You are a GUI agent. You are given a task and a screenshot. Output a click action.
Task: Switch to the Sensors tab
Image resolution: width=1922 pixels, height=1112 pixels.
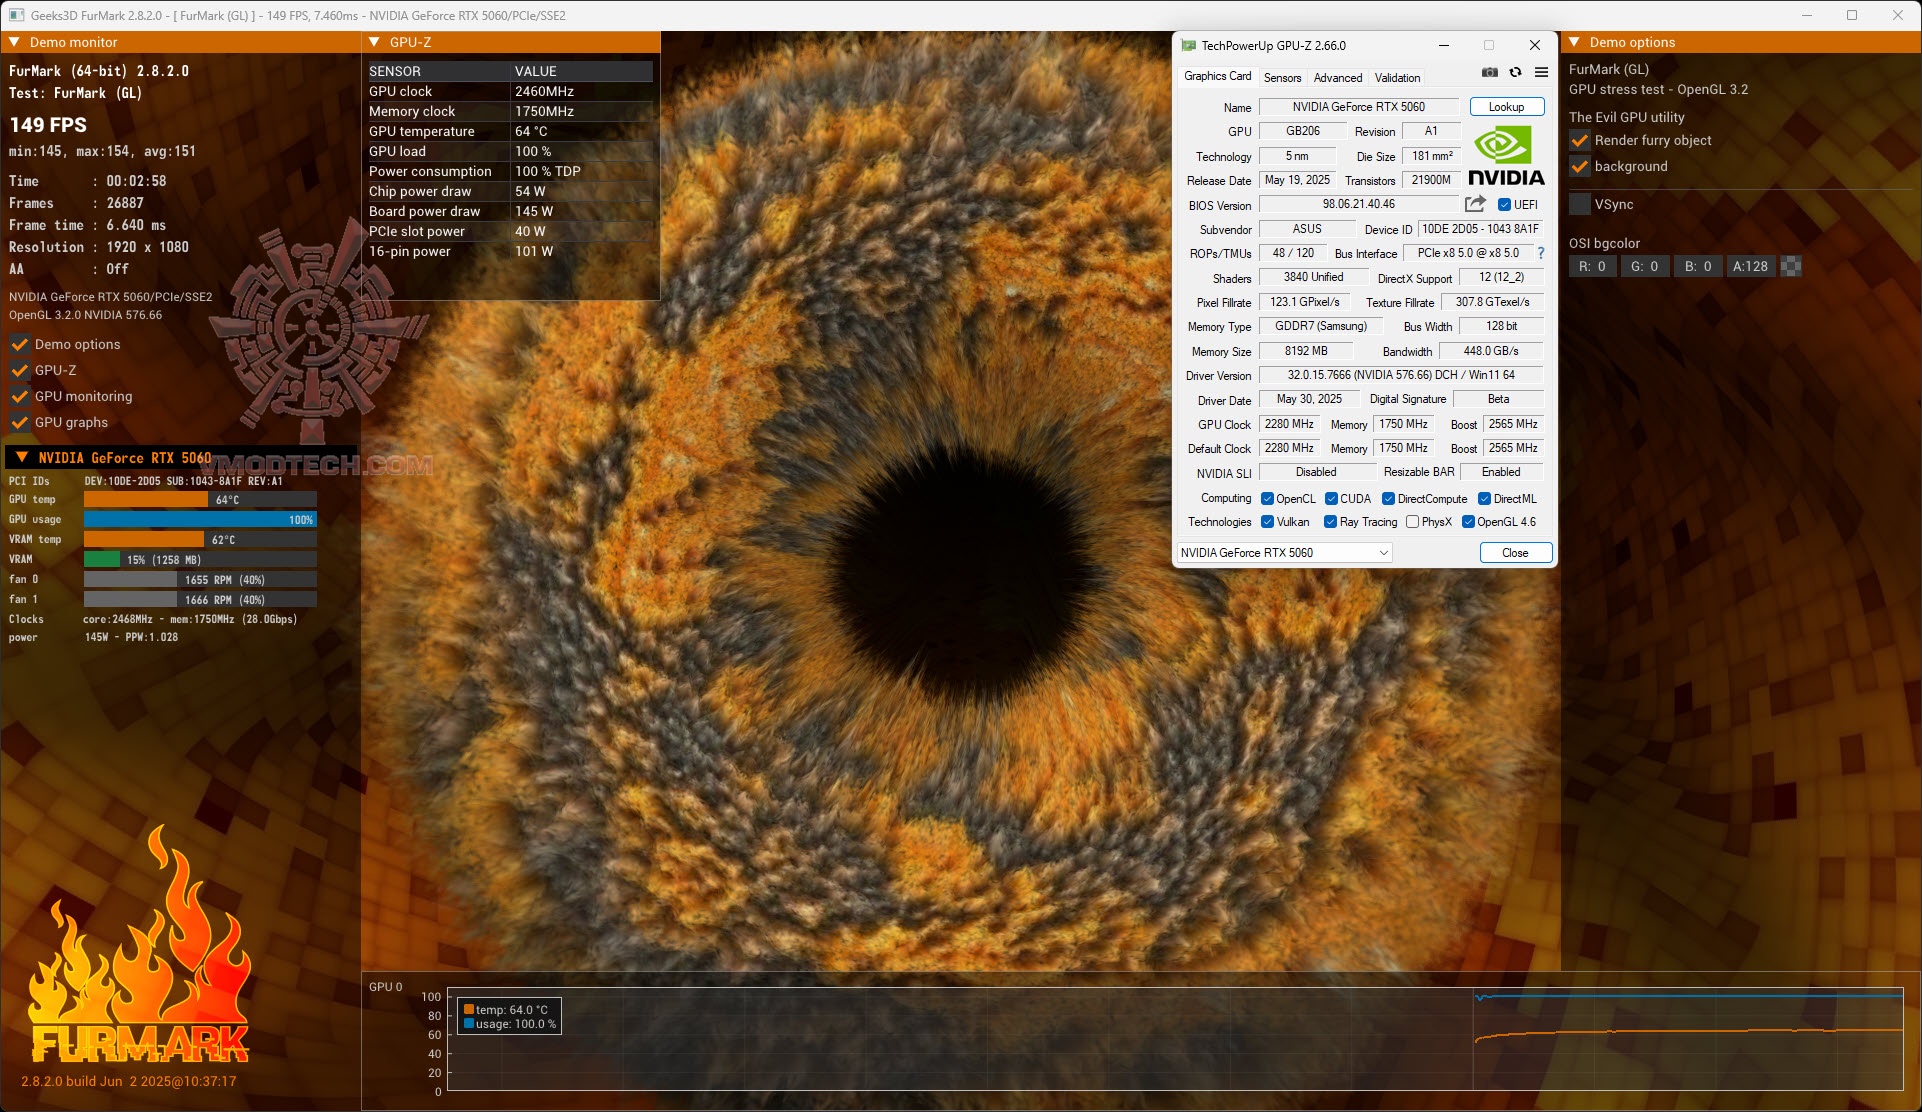pos(1282,77)
